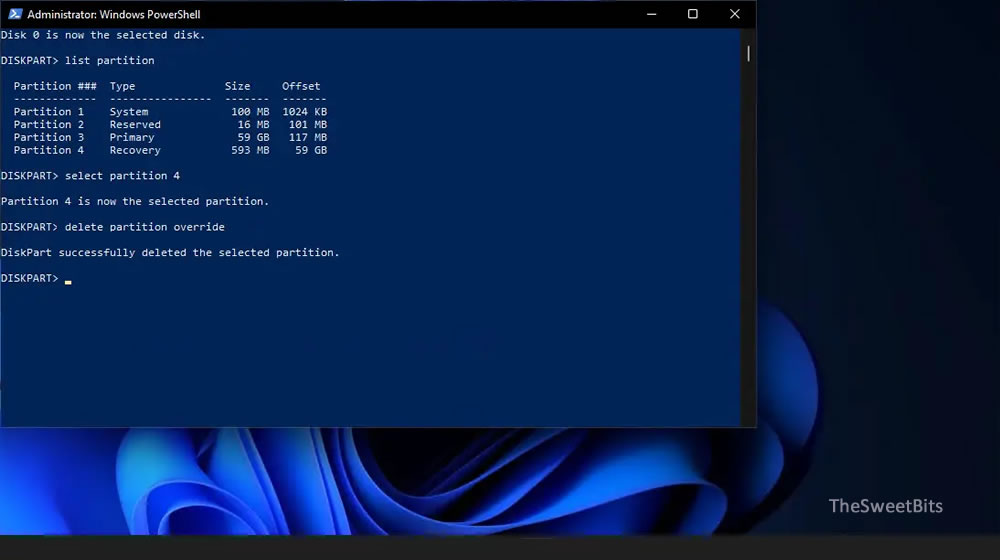The image size is (1000, 560).
Task: Click the 'Partition 1' row label
Action: point(48,112)
